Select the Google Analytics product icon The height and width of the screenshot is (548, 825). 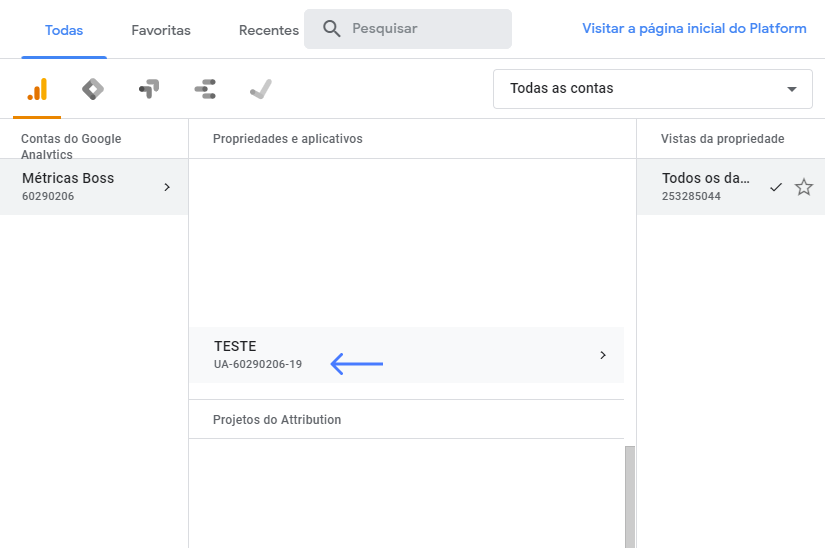(x=37, y=90)
